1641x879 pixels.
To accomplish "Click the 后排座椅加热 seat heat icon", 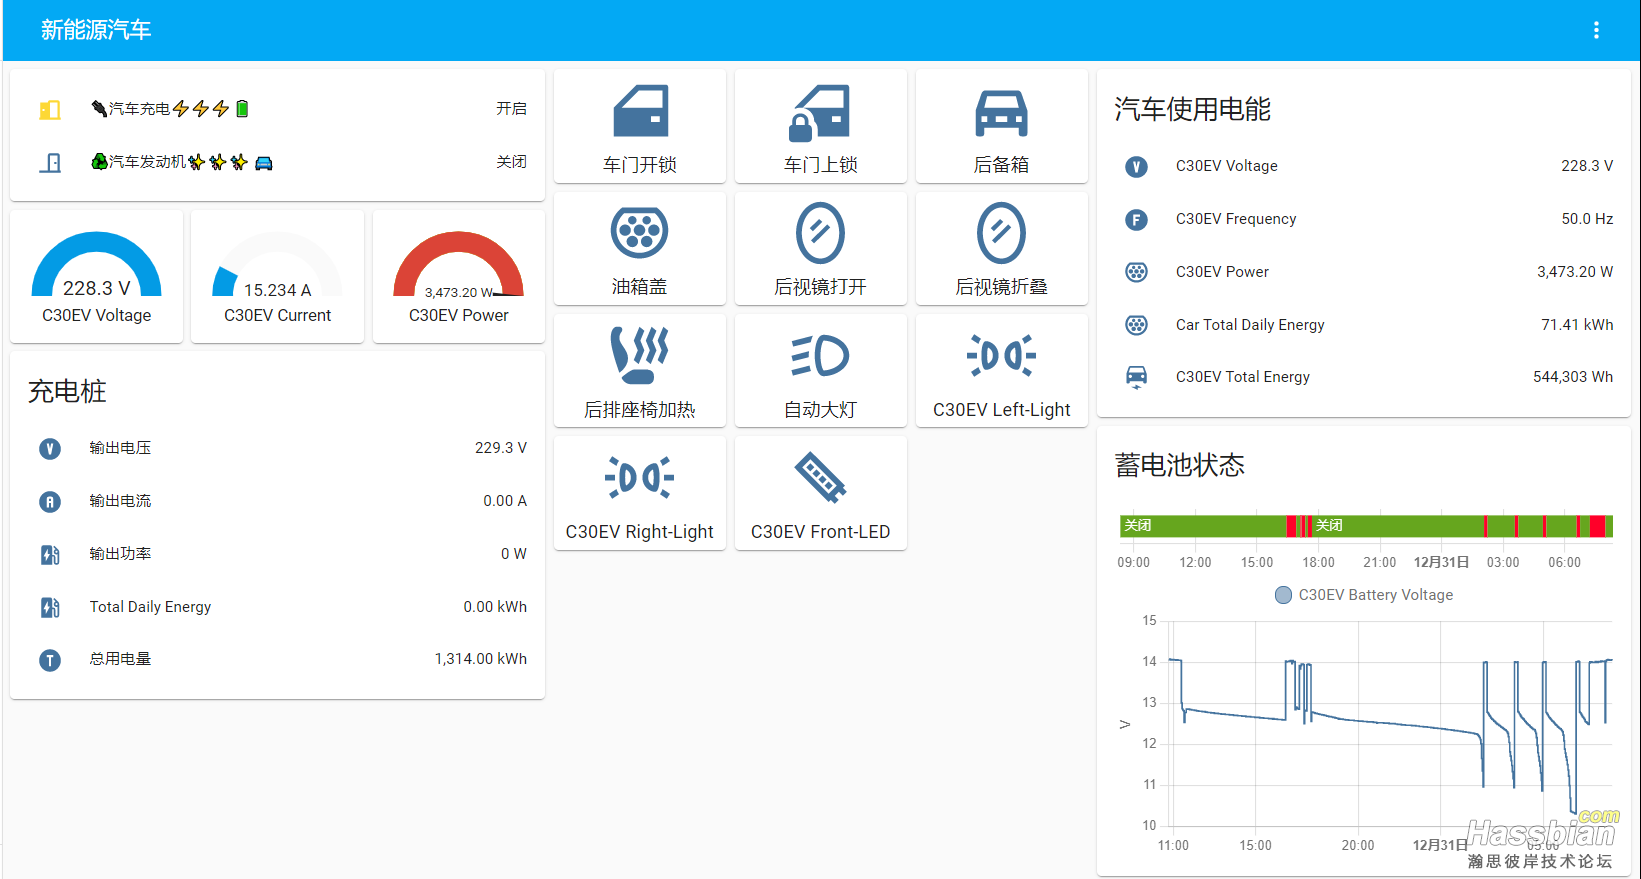I will coord(640,355).
